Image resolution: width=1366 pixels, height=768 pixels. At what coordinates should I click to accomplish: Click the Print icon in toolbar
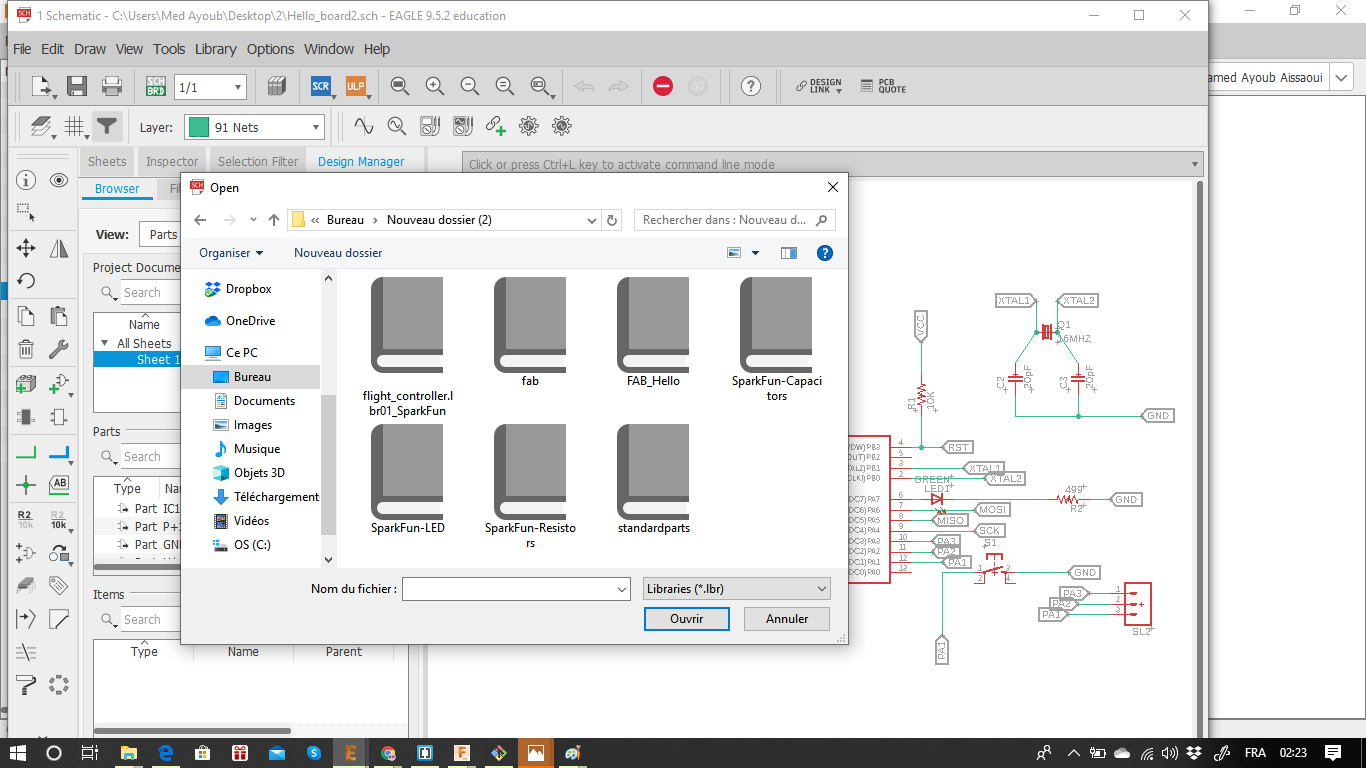click(112, 87)
